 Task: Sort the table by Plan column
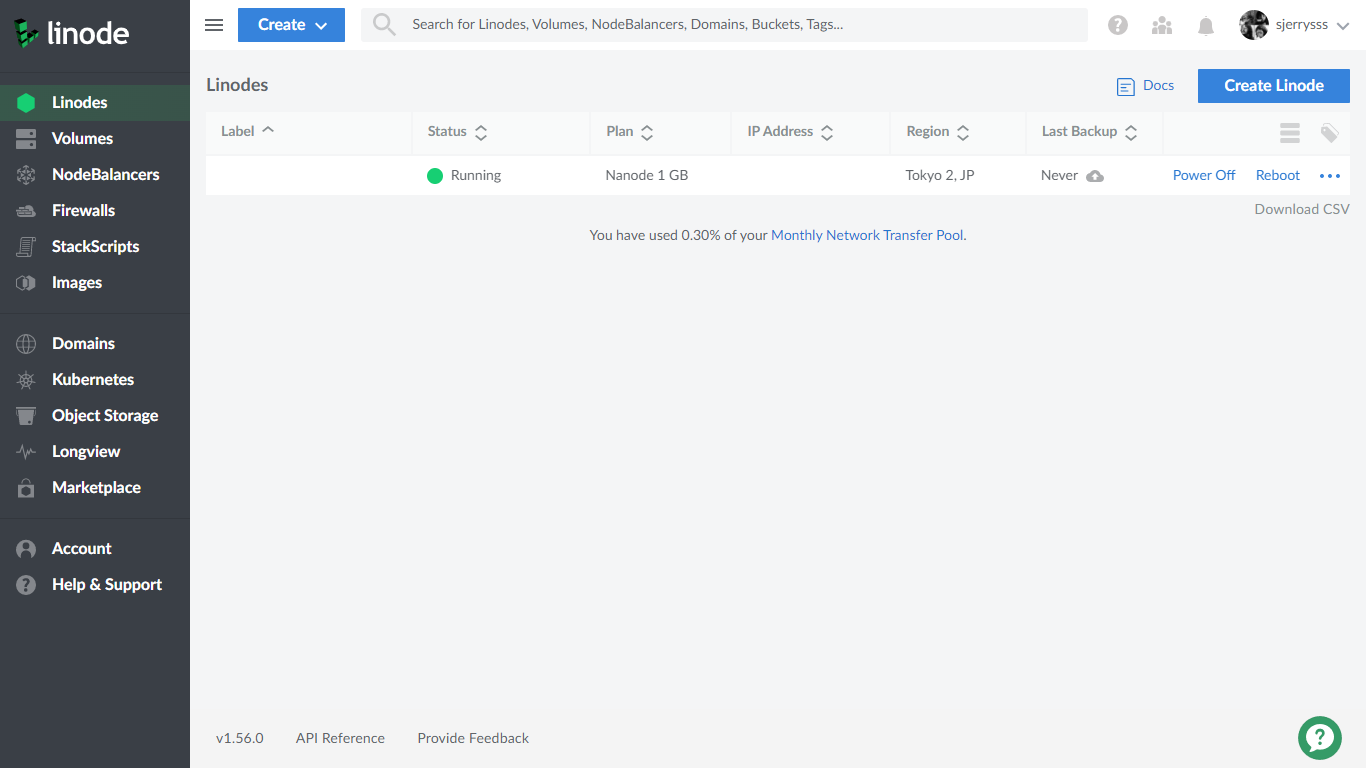[630, 131]
